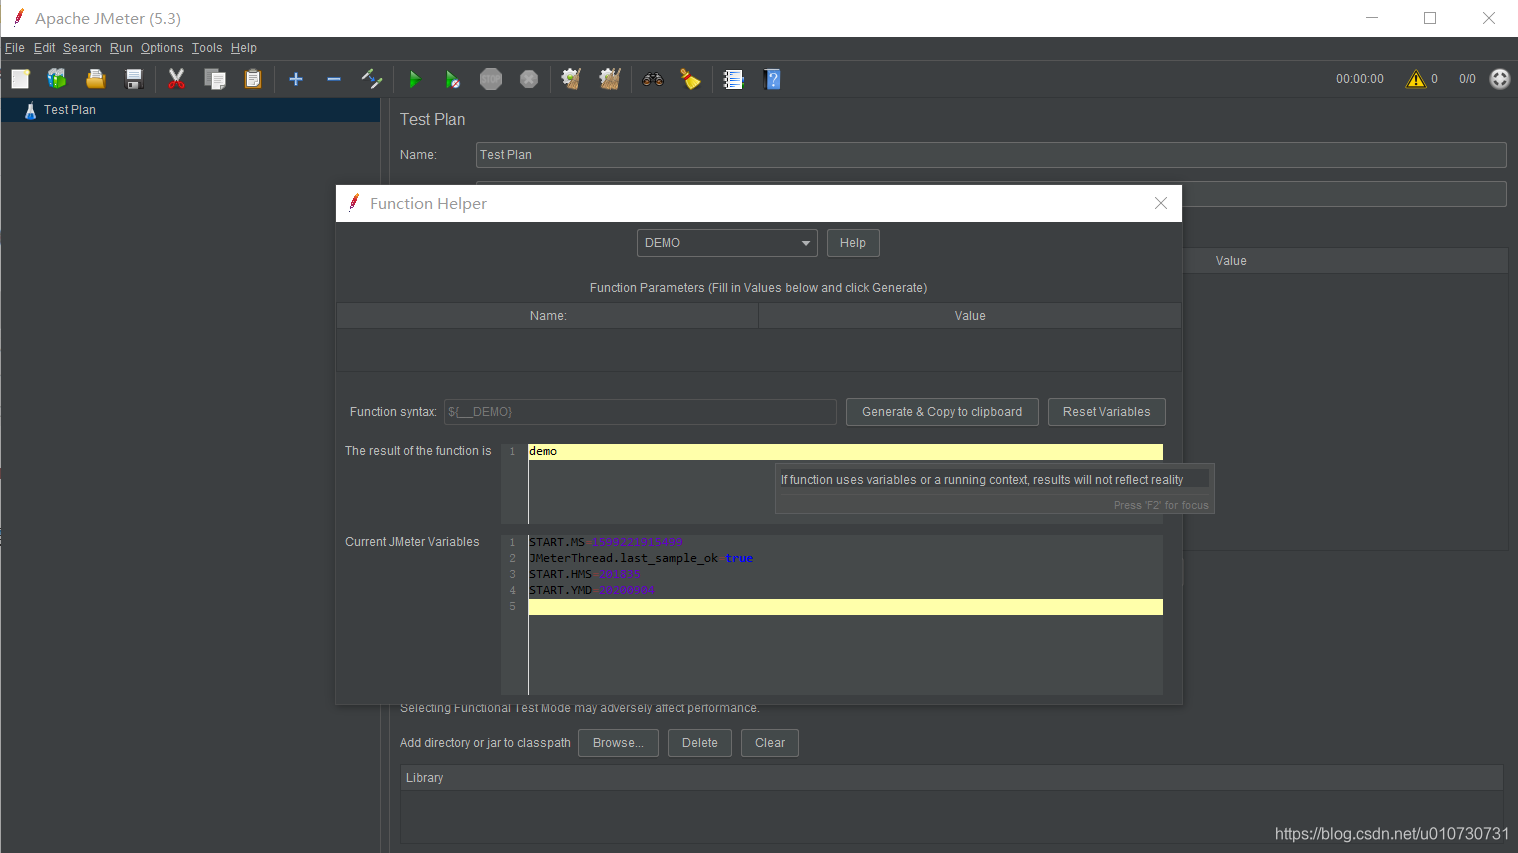Click the Library list header
Viewport: 1518px width, 853px height.
pyautogui.click(x=951, y=778)
